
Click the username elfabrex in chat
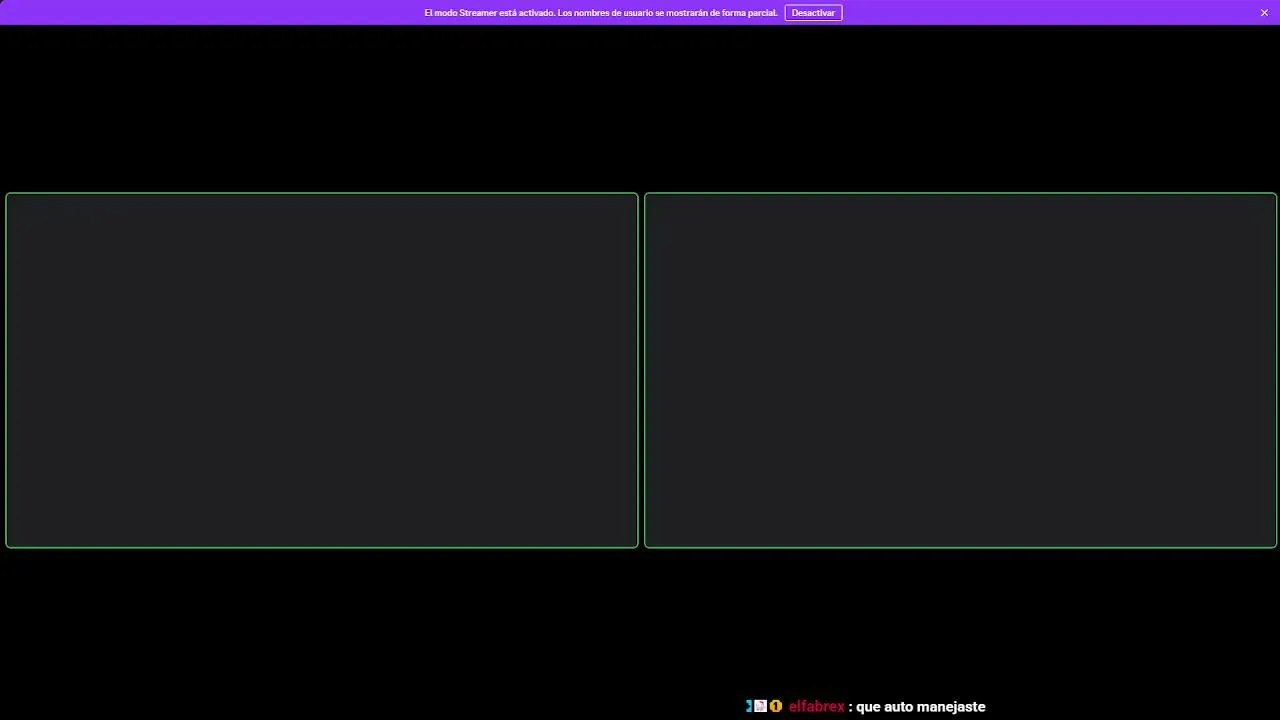coord(816,706)
